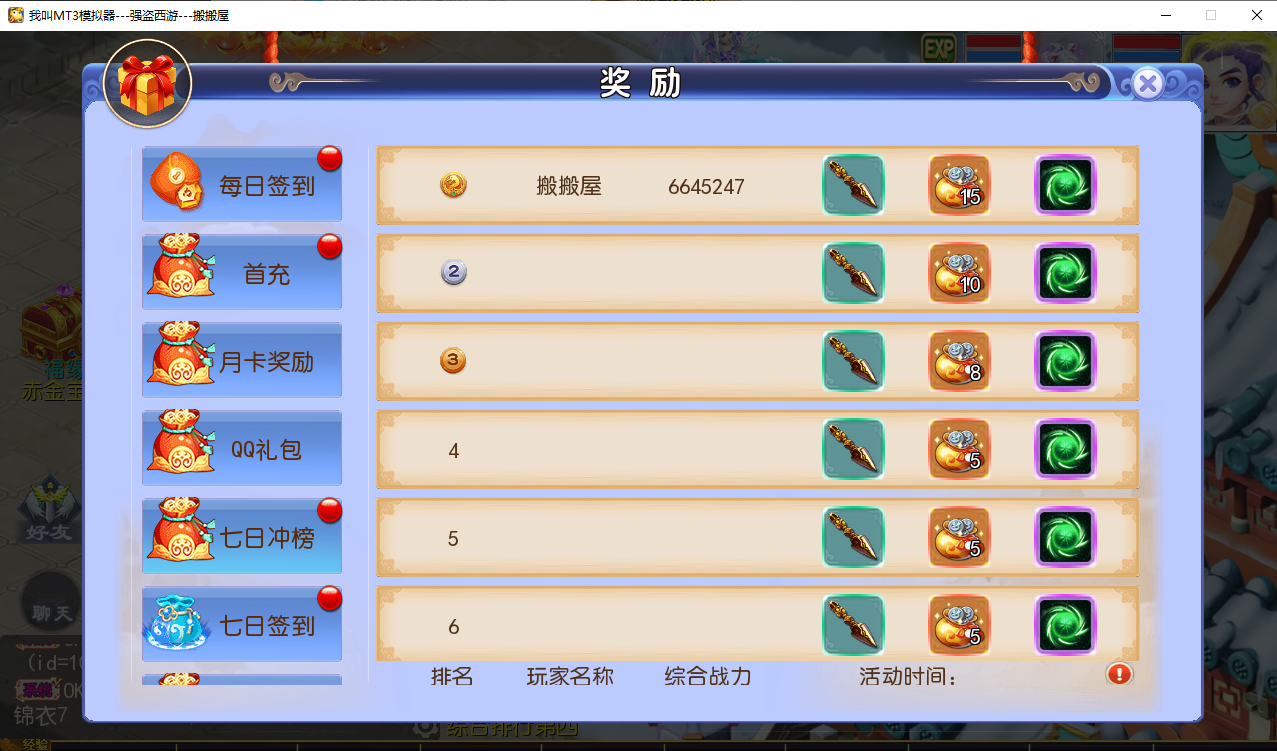Screen dimensions: 1277x751
Task: Inspect the green swirl reward in rank 6 row
Action: (1065, 625)
